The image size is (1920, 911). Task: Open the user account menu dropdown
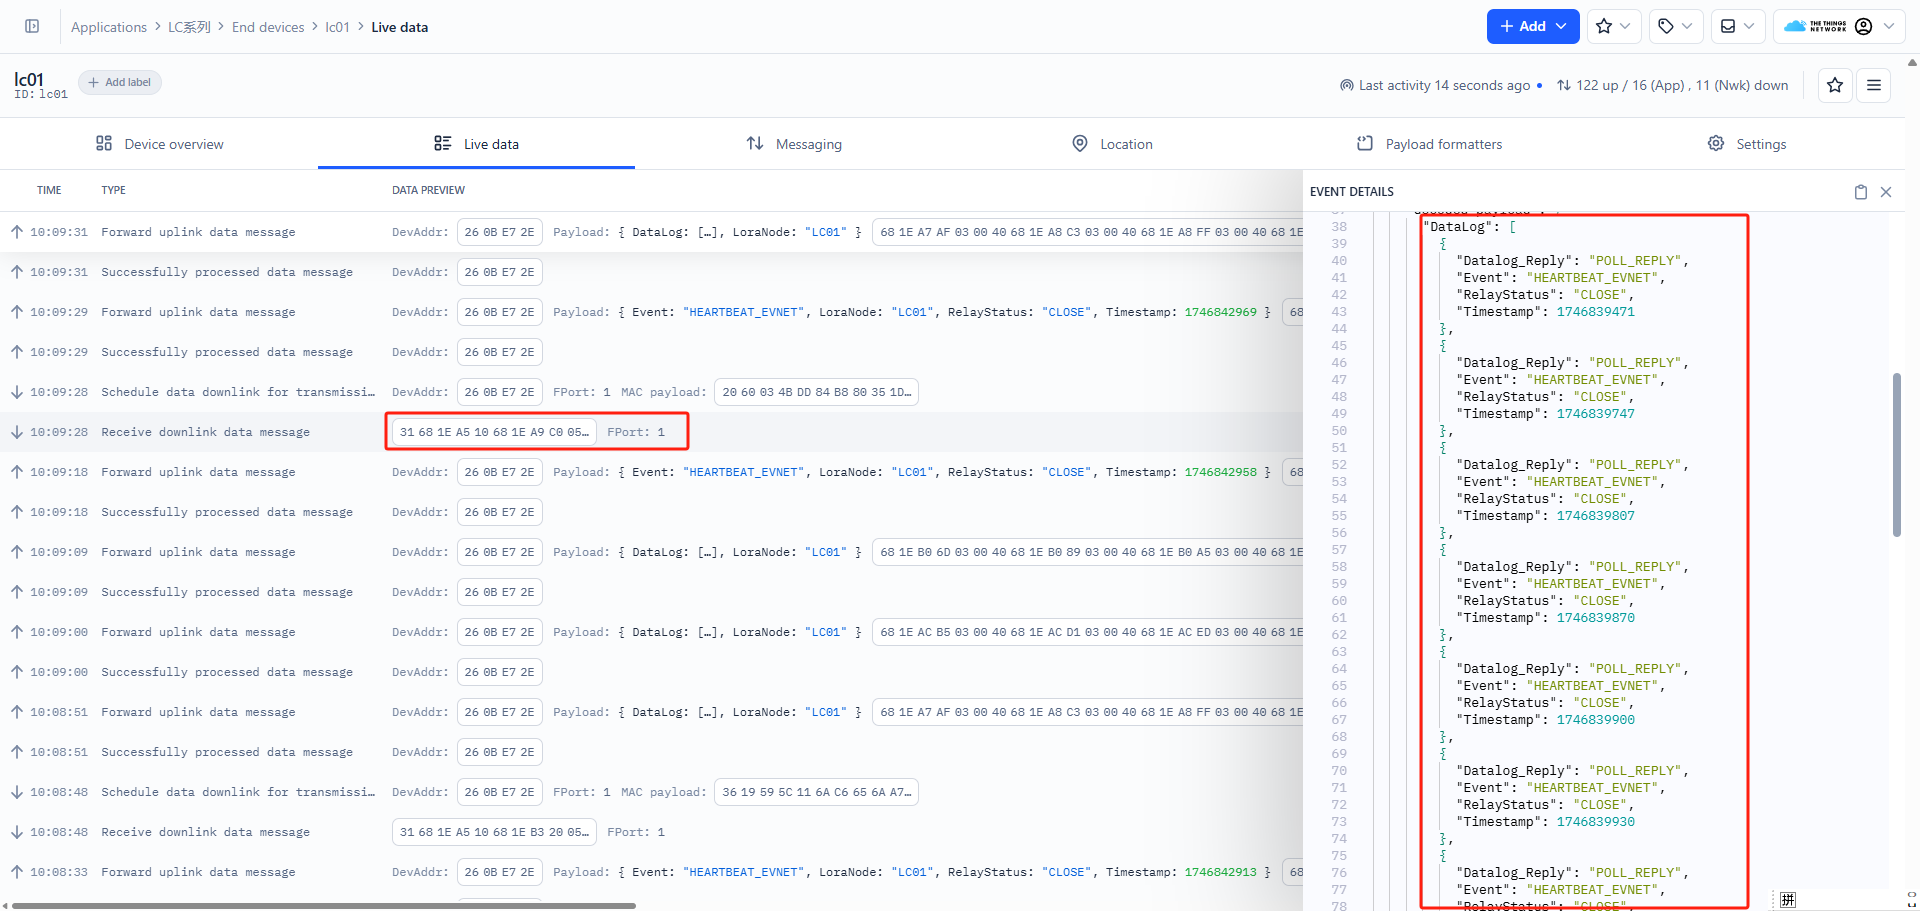point(1838,26)
